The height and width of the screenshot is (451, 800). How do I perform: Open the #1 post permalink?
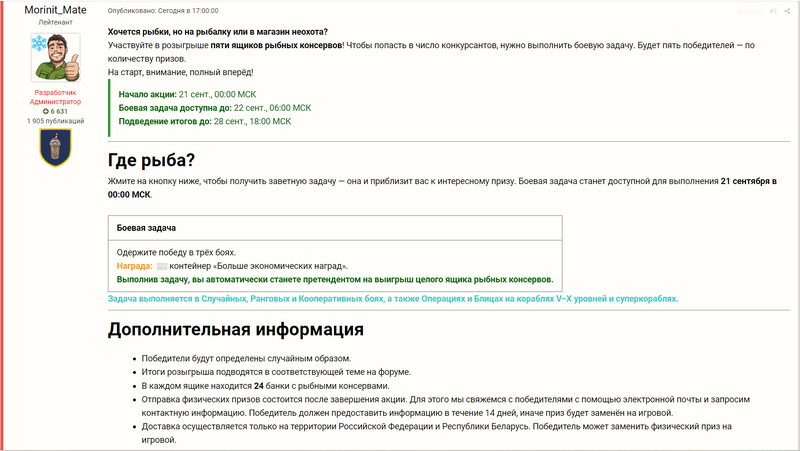pos(773,11)
